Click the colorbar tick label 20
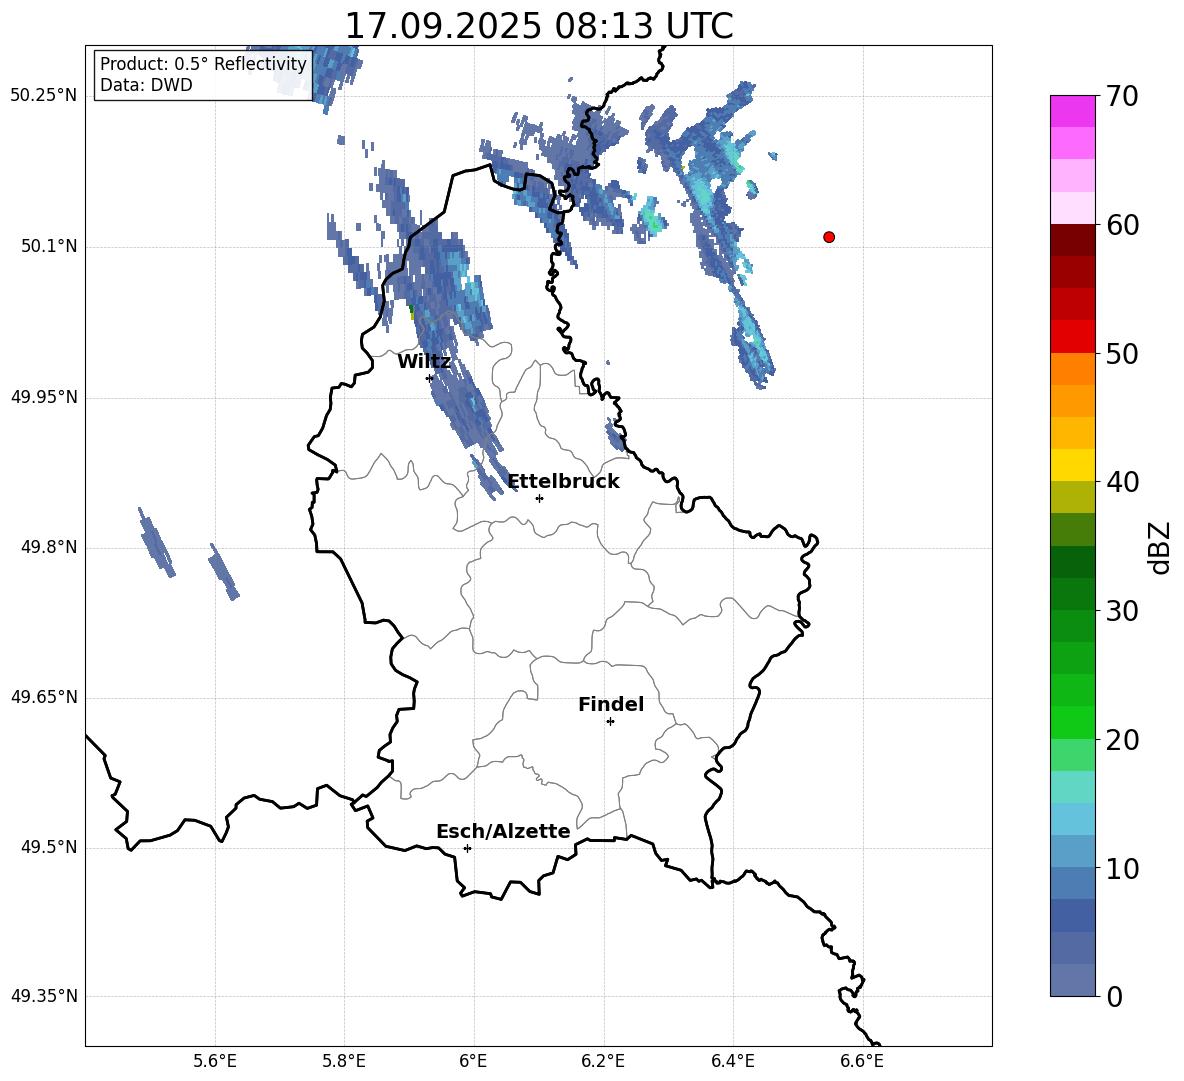Image resolution: width=1184 pixels, height=1081 pixels. (1122, 740)
